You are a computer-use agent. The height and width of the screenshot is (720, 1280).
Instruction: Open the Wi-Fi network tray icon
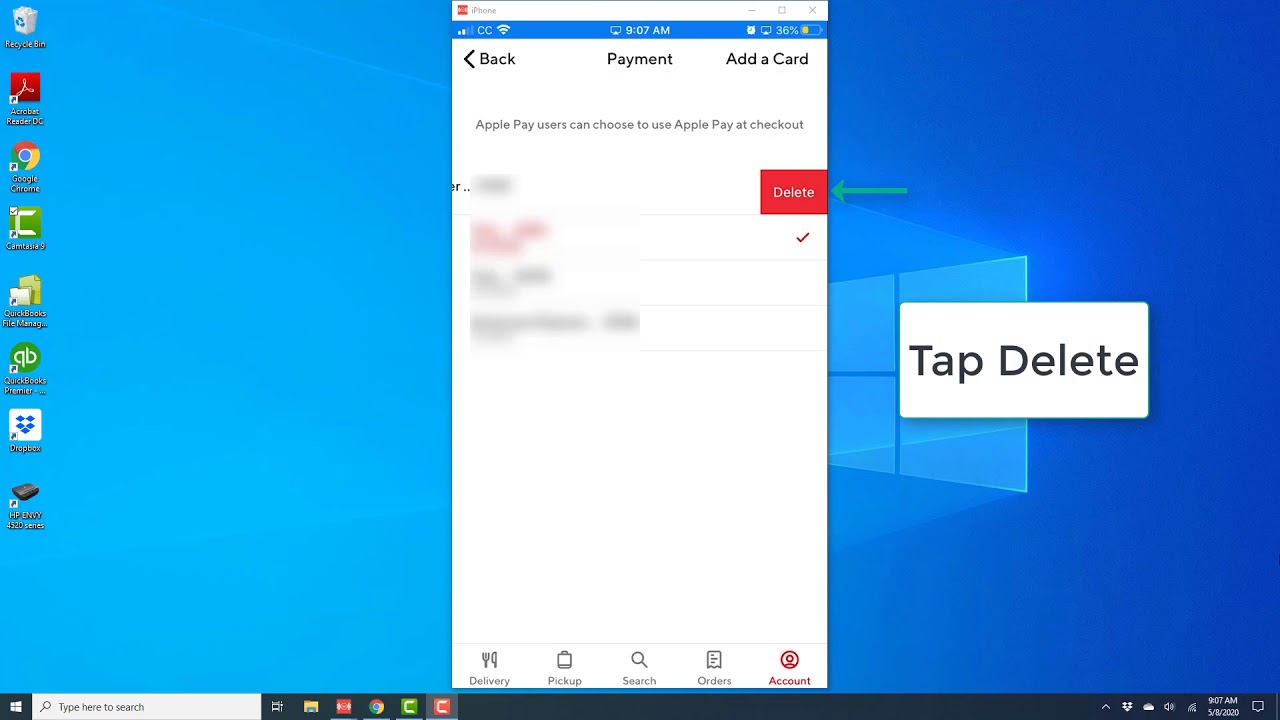1191,707
